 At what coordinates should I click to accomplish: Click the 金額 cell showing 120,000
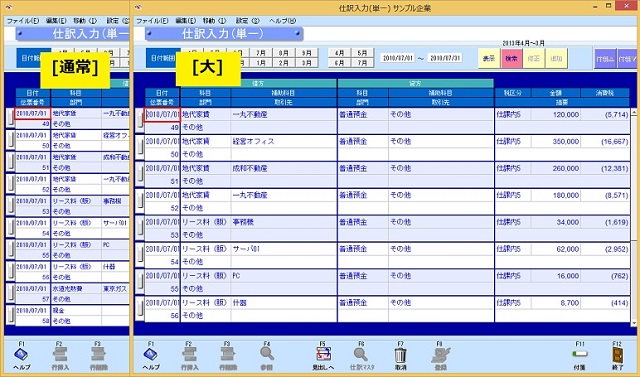pos(556,115)
